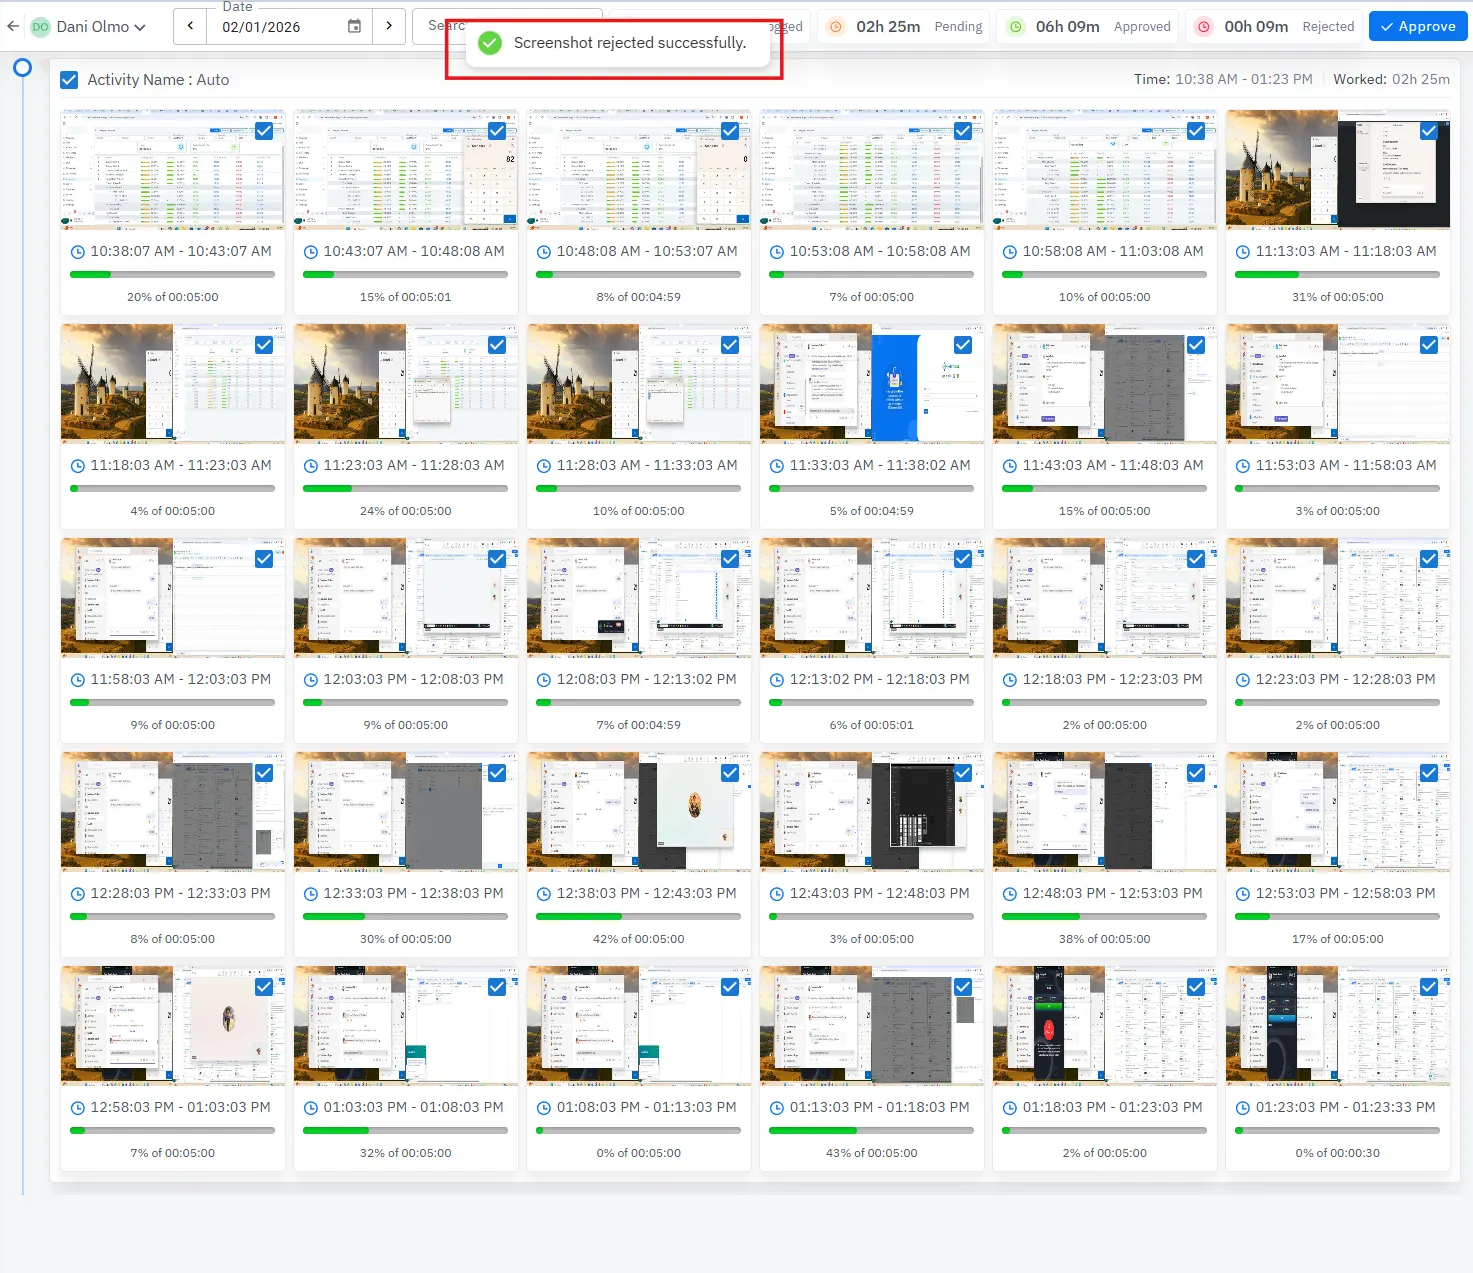Click the back arrow icon
The width and height of the screenshot is (1473, 1273).
13,26
